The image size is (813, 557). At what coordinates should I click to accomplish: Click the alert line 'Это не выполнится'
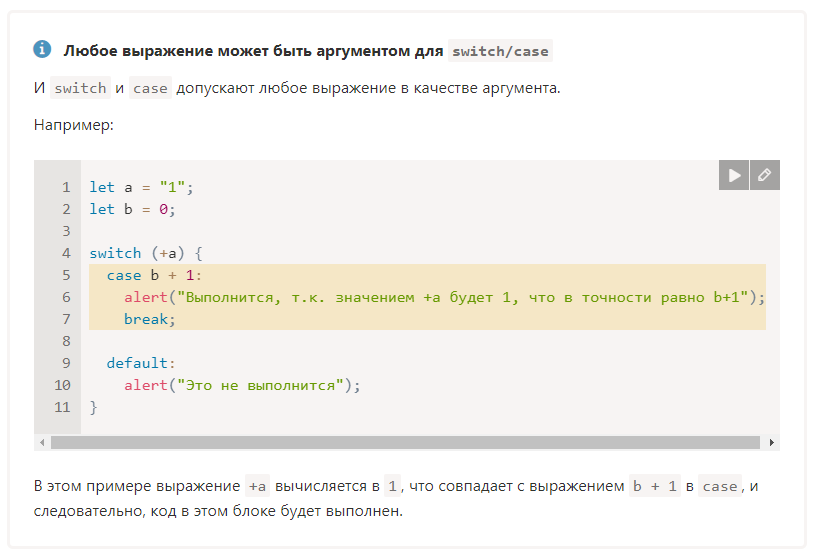click(x=242, y=385)
